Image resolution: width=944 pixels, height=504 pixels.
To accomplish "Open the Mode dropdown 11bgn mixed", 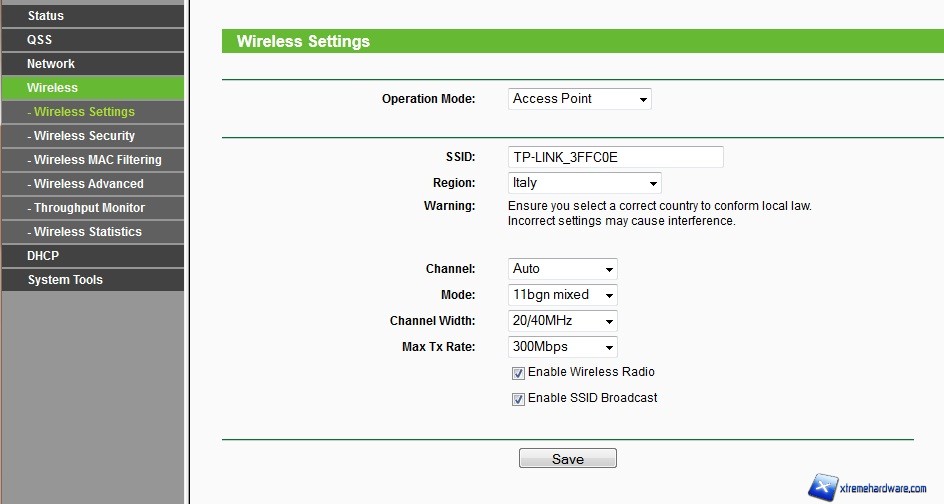I will (x=563, y=295).
